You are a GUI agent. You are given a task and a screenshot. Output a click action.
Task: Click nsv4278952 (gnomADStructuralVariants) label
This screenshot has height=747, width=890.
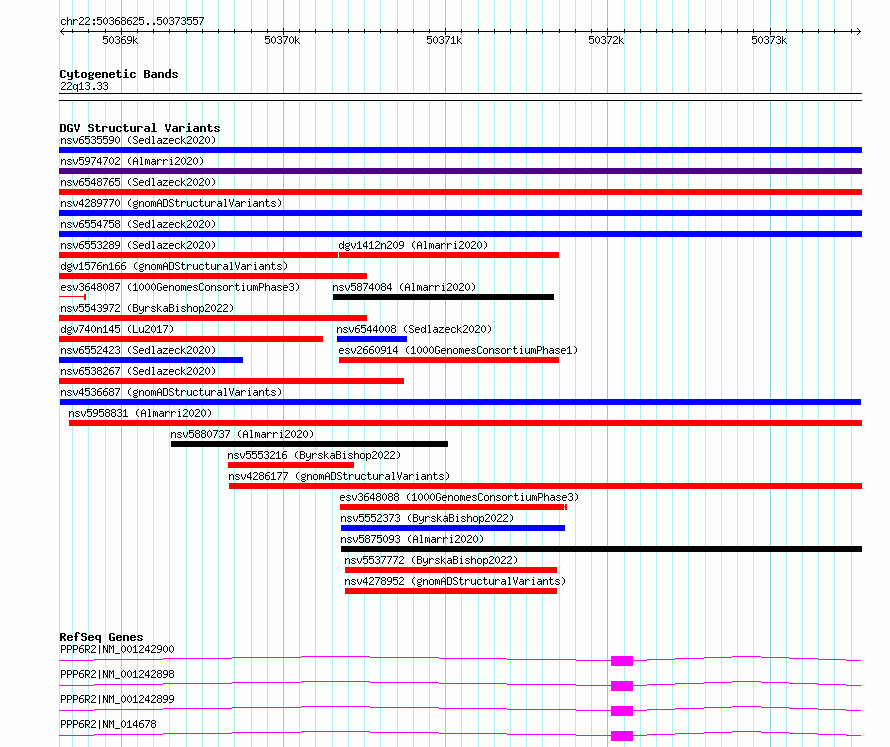point(455,581)
